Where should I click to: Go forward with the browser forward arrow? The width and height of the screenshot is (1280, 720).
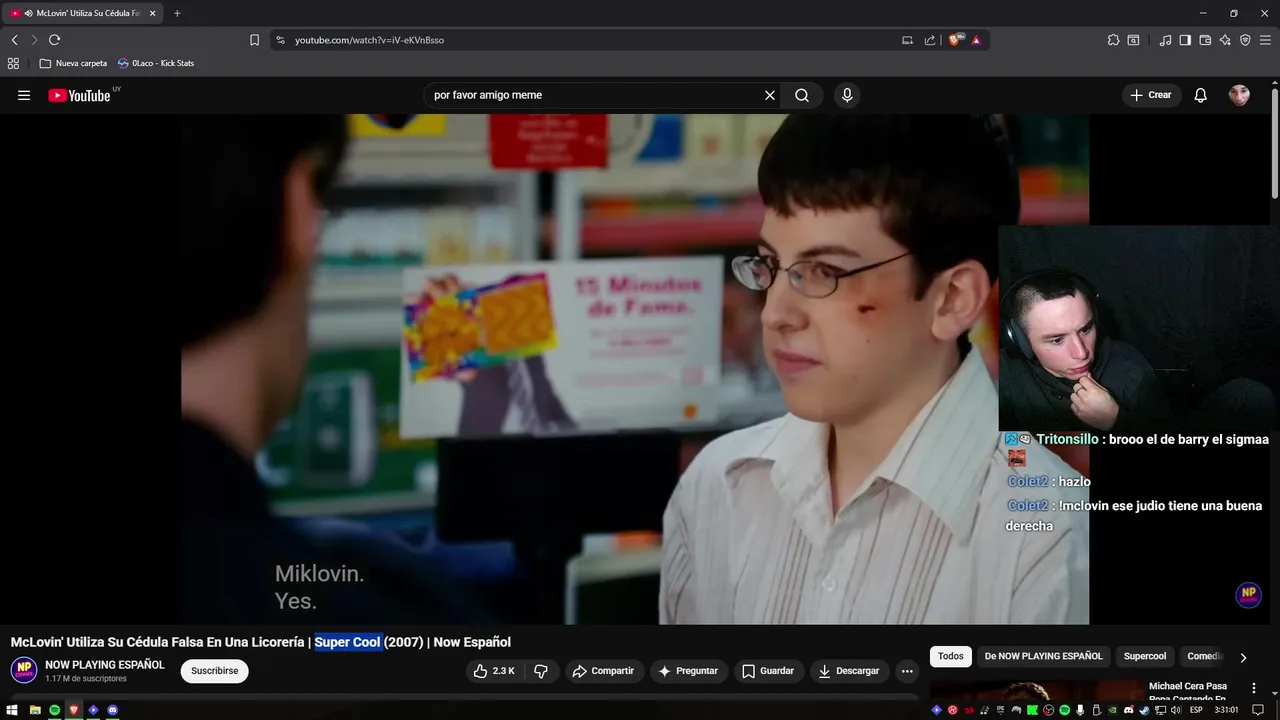tap(34, 40)
